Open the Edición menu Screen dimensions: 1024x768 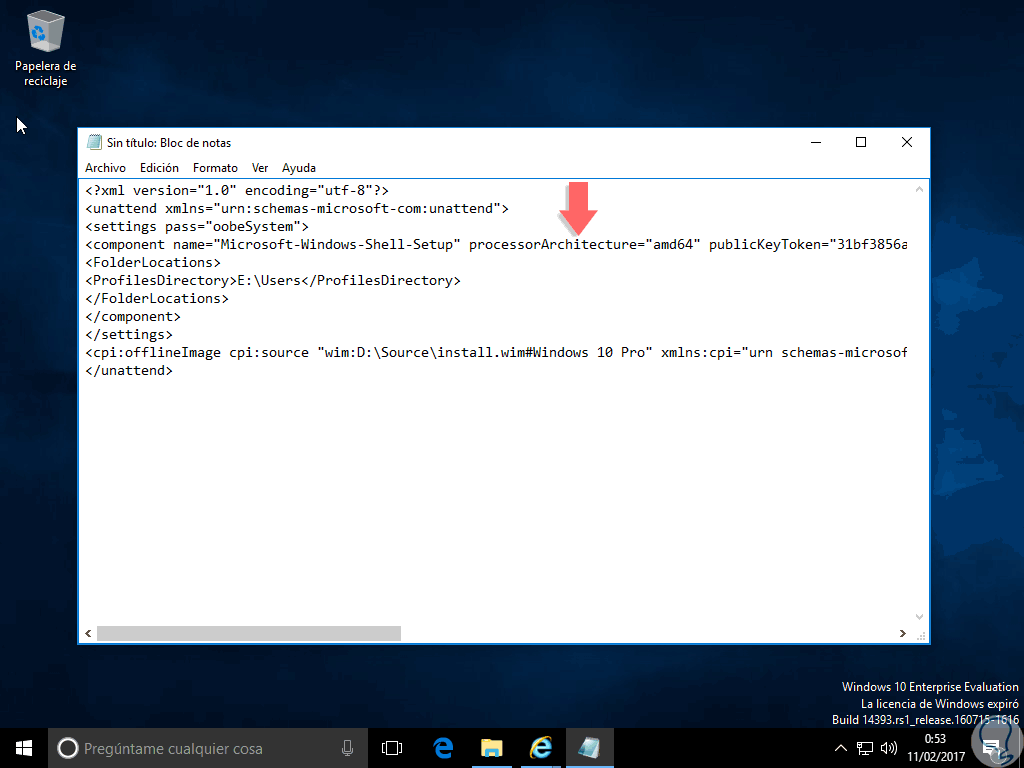coord(159,168)
